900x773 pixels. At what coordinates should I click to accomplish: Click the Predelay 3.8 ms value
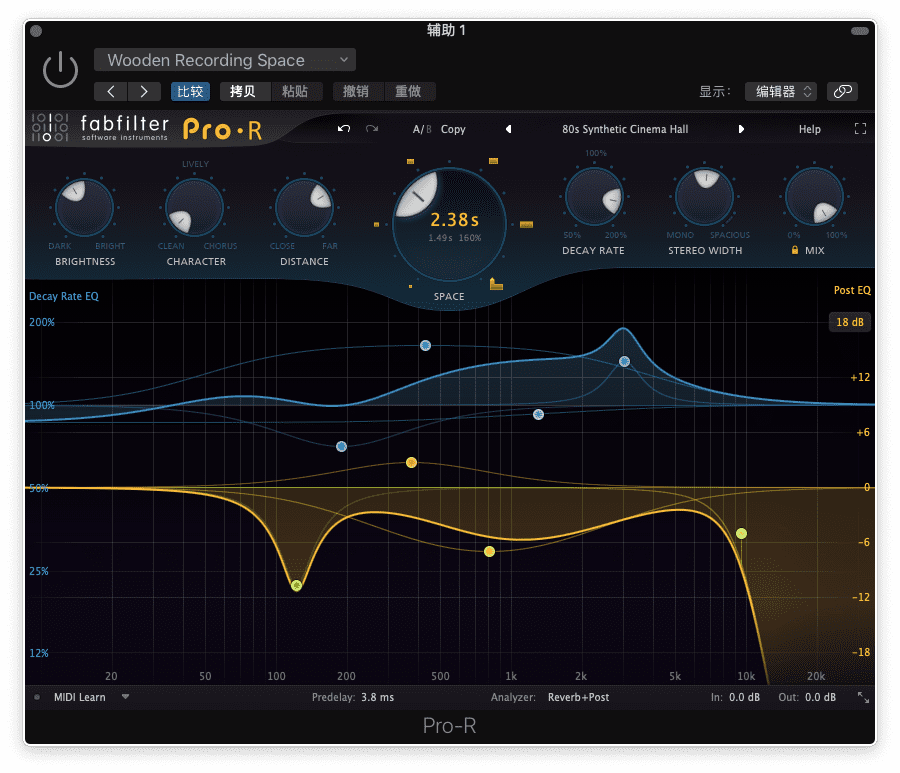pyautogui.click(x=377, y=697)
